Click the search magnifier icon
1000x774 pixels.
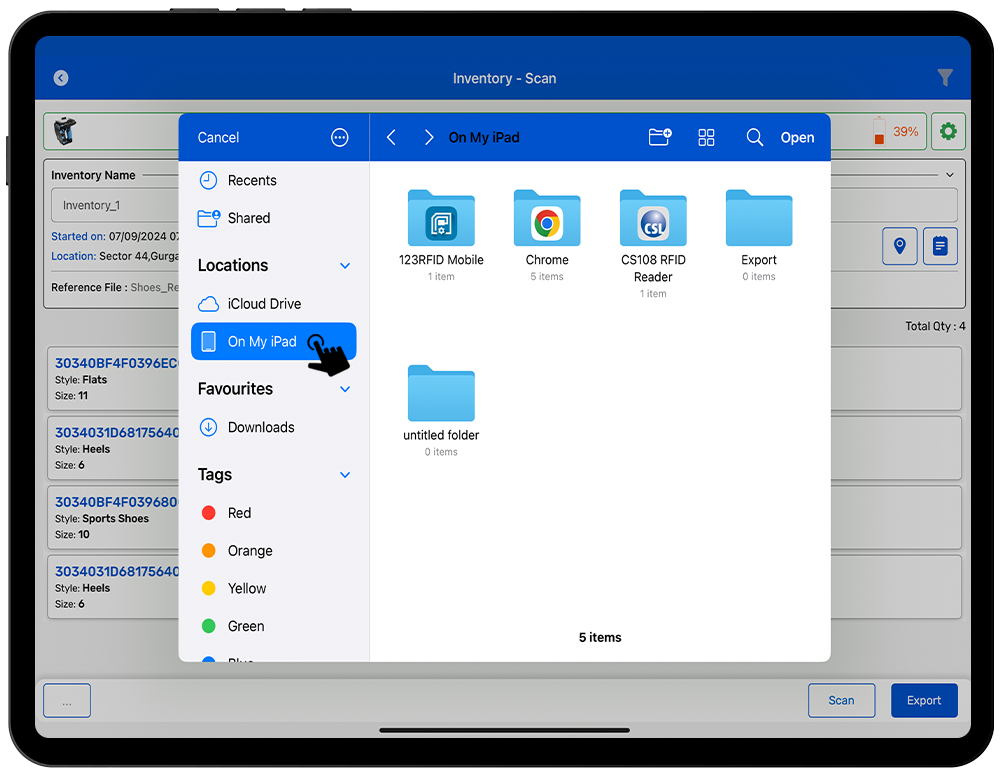[755, 138]
